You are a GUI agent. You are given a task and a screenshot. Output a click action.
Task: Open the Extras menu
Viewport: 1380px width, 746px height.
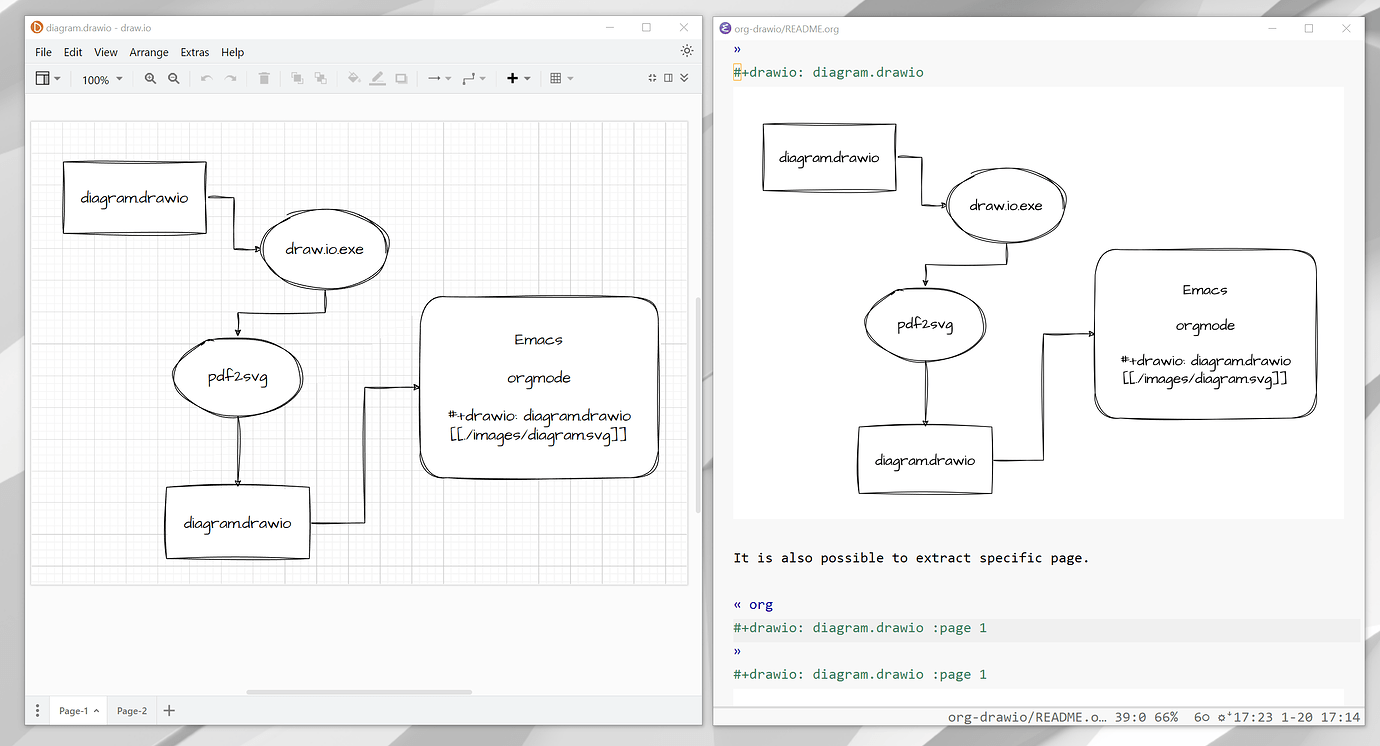coord(194,52)
